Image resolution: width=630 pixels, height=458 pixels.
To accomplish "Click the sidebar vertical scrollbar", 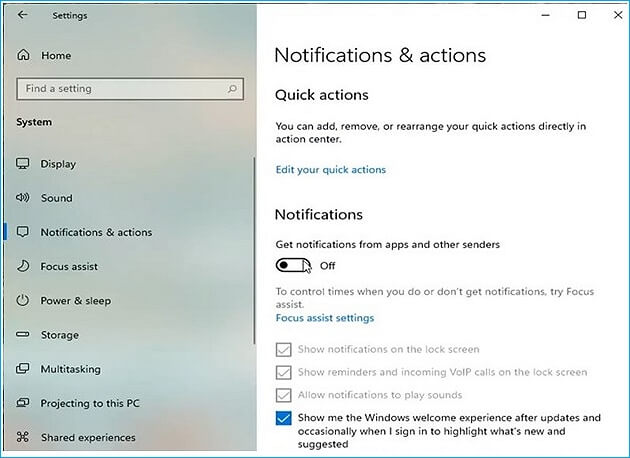I will coord(254,250).
